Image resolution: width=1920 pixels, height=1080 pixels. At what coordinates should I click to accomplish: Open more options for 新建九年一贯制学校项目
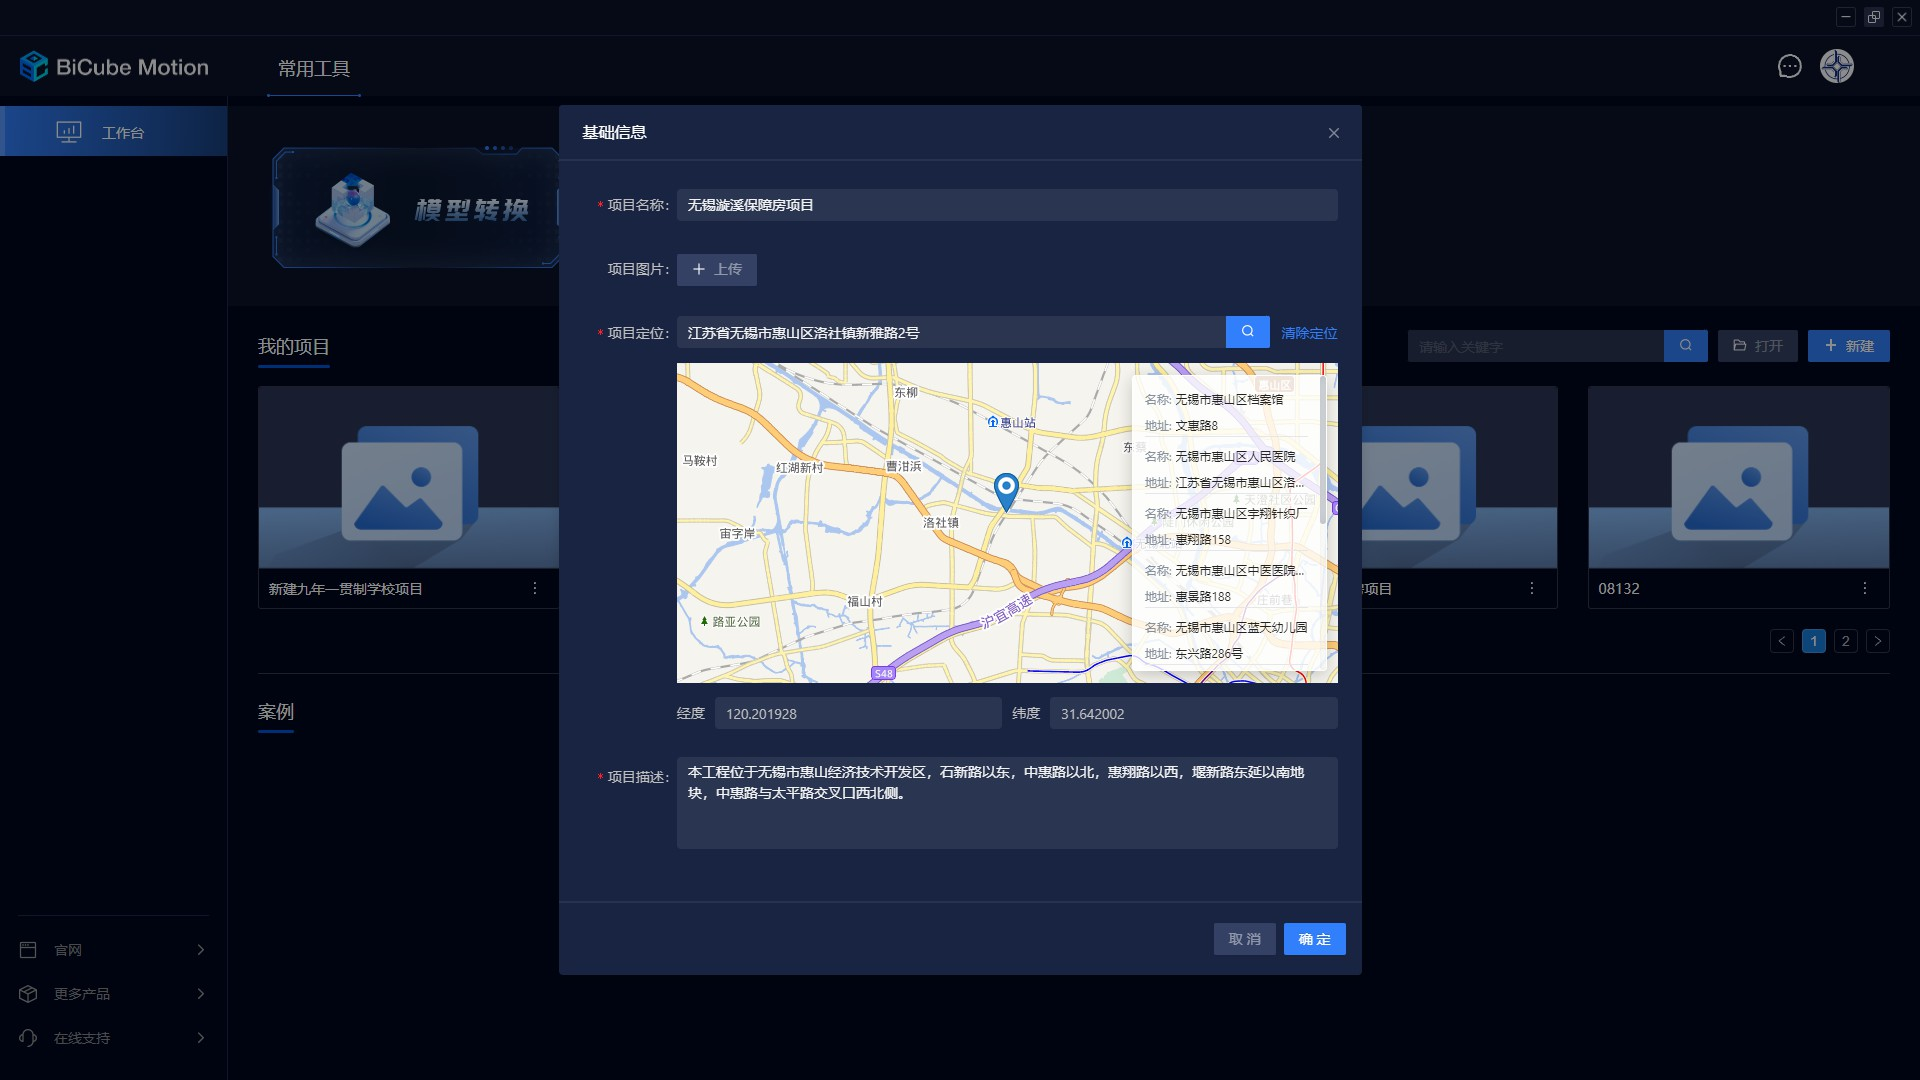(535, 589)
